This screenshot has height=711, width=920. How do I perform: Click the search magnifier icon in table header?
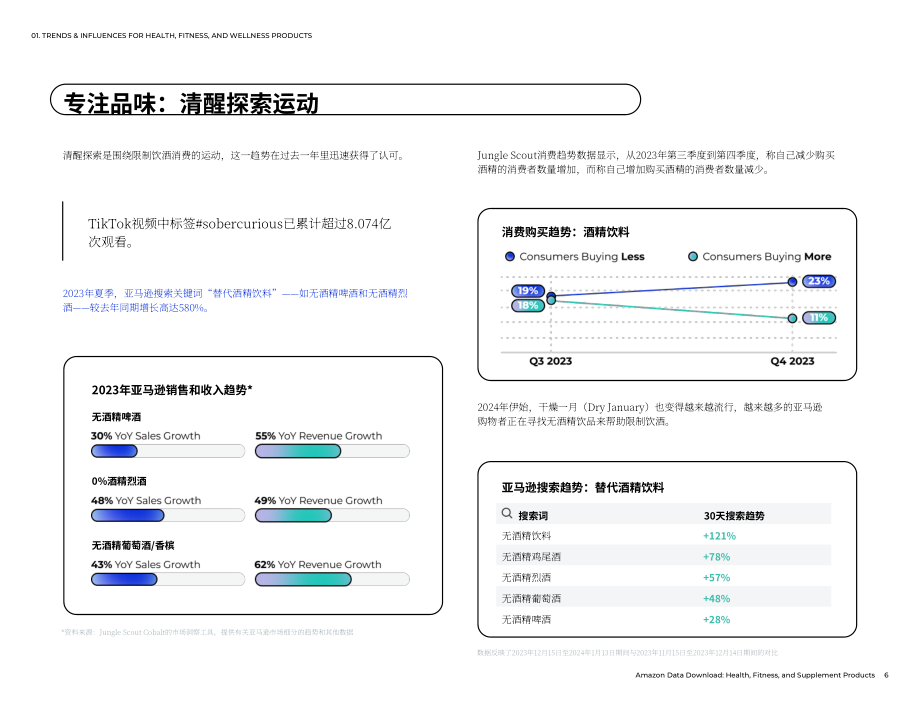(507, 514)
